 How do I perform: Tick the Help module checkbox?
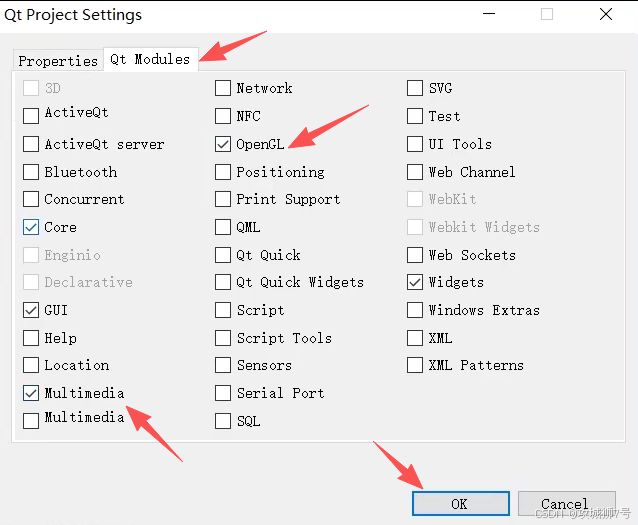point(31,338)
